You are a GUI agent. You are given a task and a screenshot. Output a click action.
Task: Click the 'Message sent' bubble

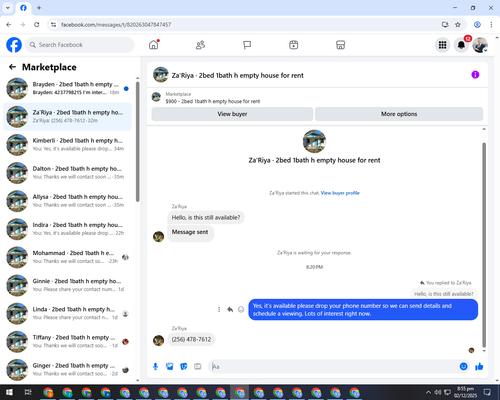tap(190, 232)
